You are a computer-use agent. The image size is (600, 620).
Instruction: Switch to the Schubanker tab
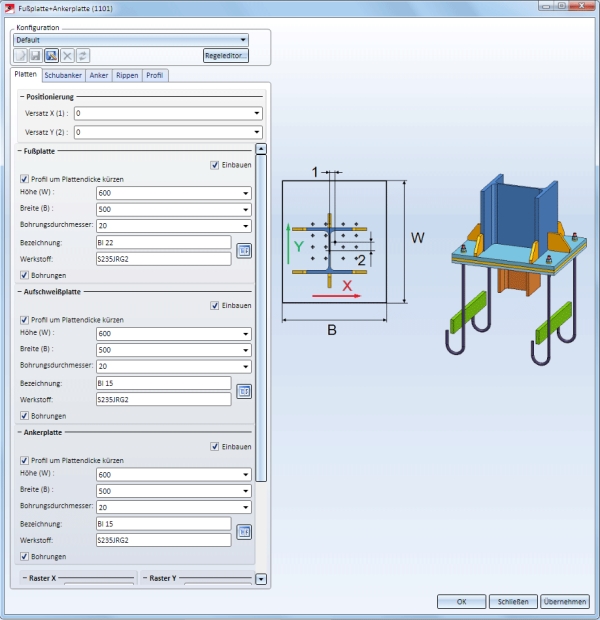[x=63, y=75]
